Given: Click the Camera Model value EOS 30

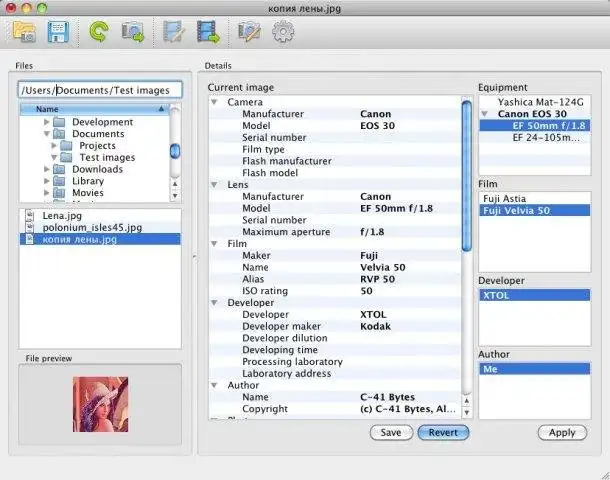Looking at the screenshot, I should point(377,126).
